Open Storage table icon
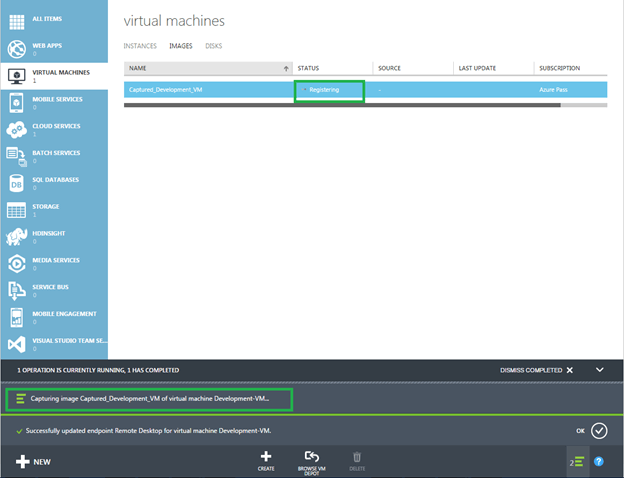The image size is (624, 478). [17, 210]
